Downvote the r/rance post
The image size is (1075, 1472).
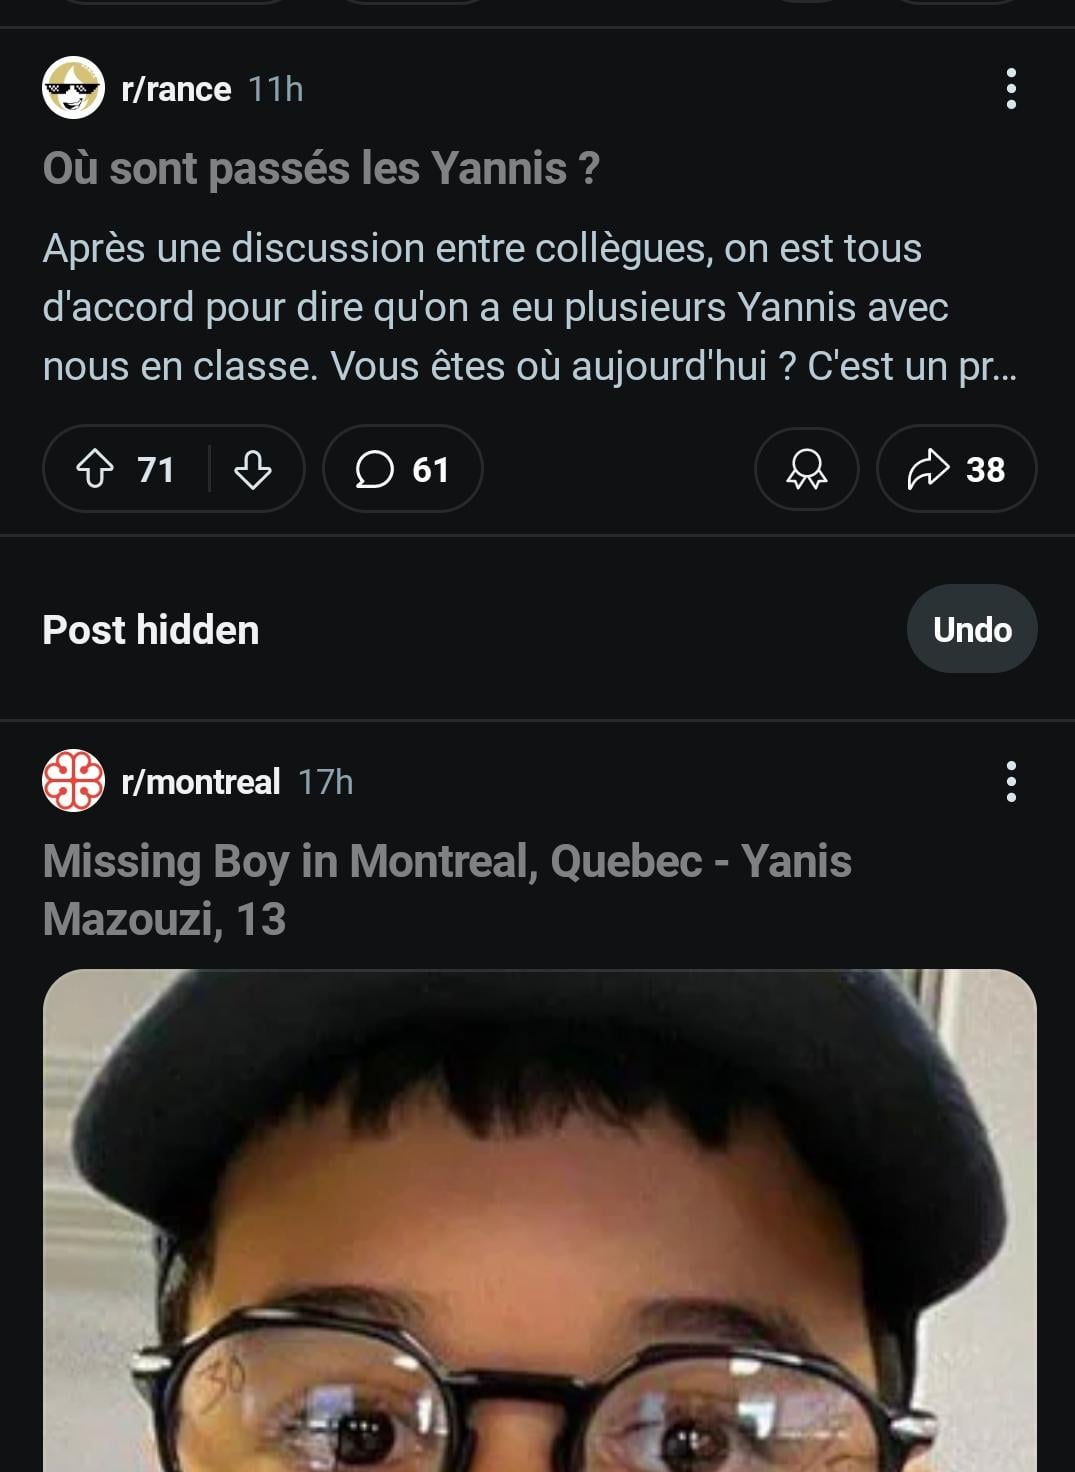click(252, 469)
